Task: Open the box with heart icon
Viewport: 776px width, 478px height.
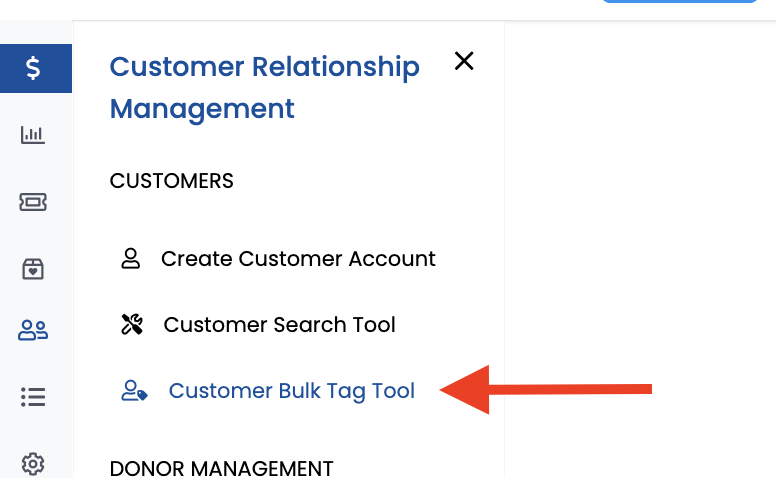Action: pyautogui.click(x=33, y=269)
